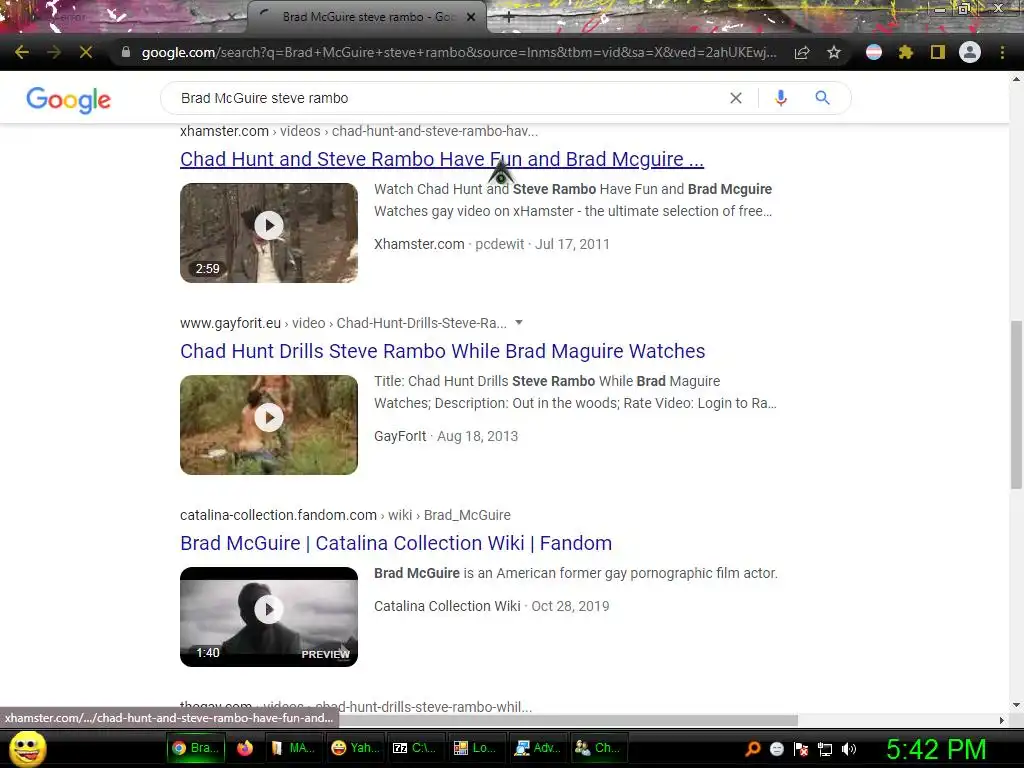Click the orange search tray icon
Viewport: 1024px width, 768px height.
752,749
